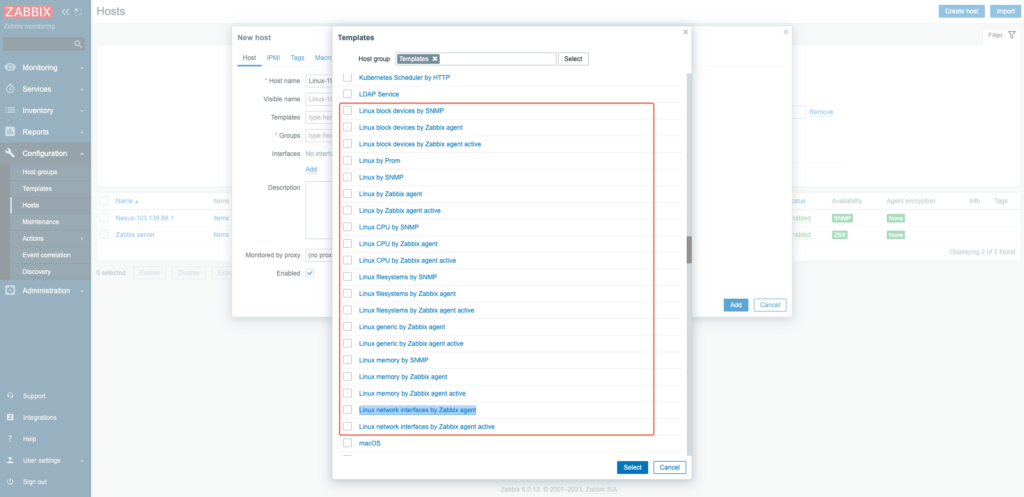The image size is (1024, 497).
Task: Click the Configuration wrench icon
Action: click(x=10, y=153)
